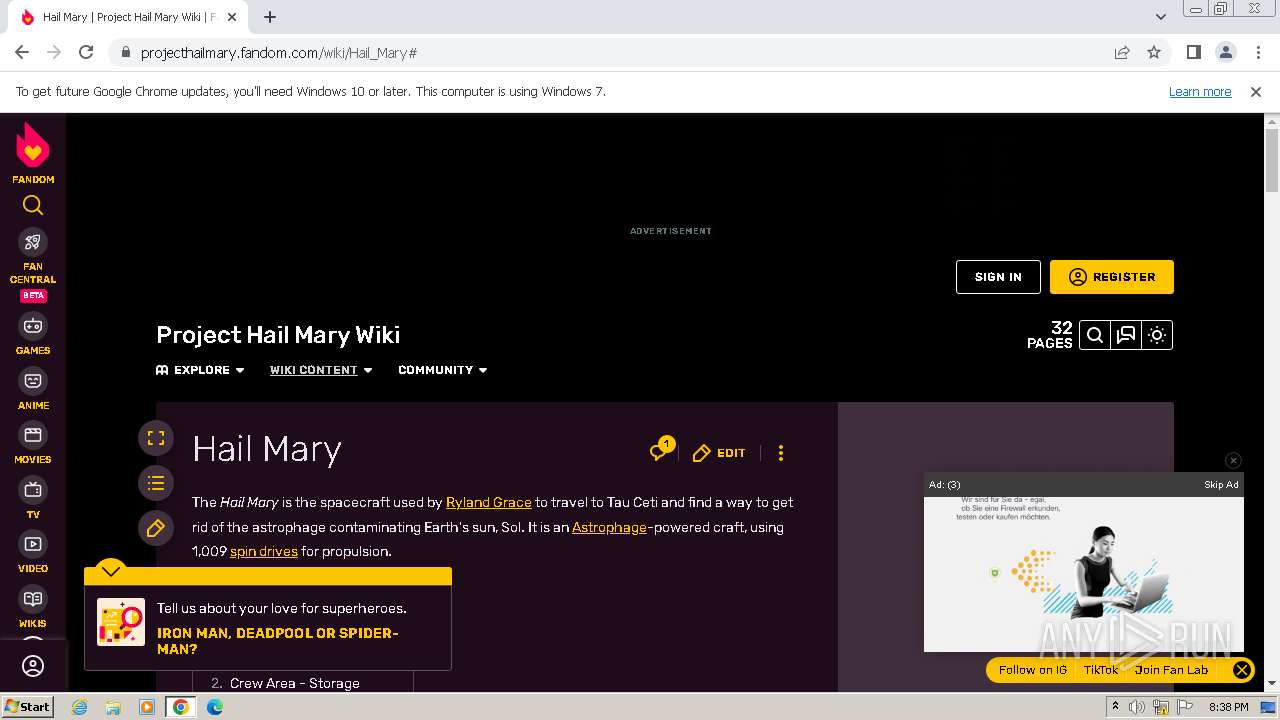1280x720 pixels.
Task: Click the video ad thumbnail
Action: click(1083, 574)
